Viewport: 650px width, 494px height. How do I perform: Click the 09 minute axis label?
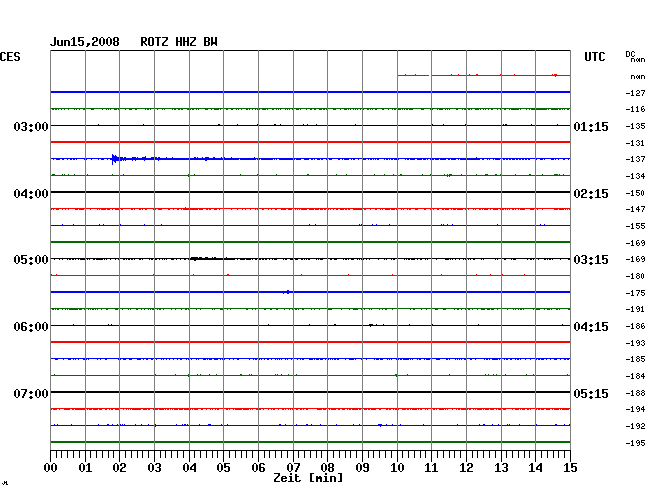(362, 468)
